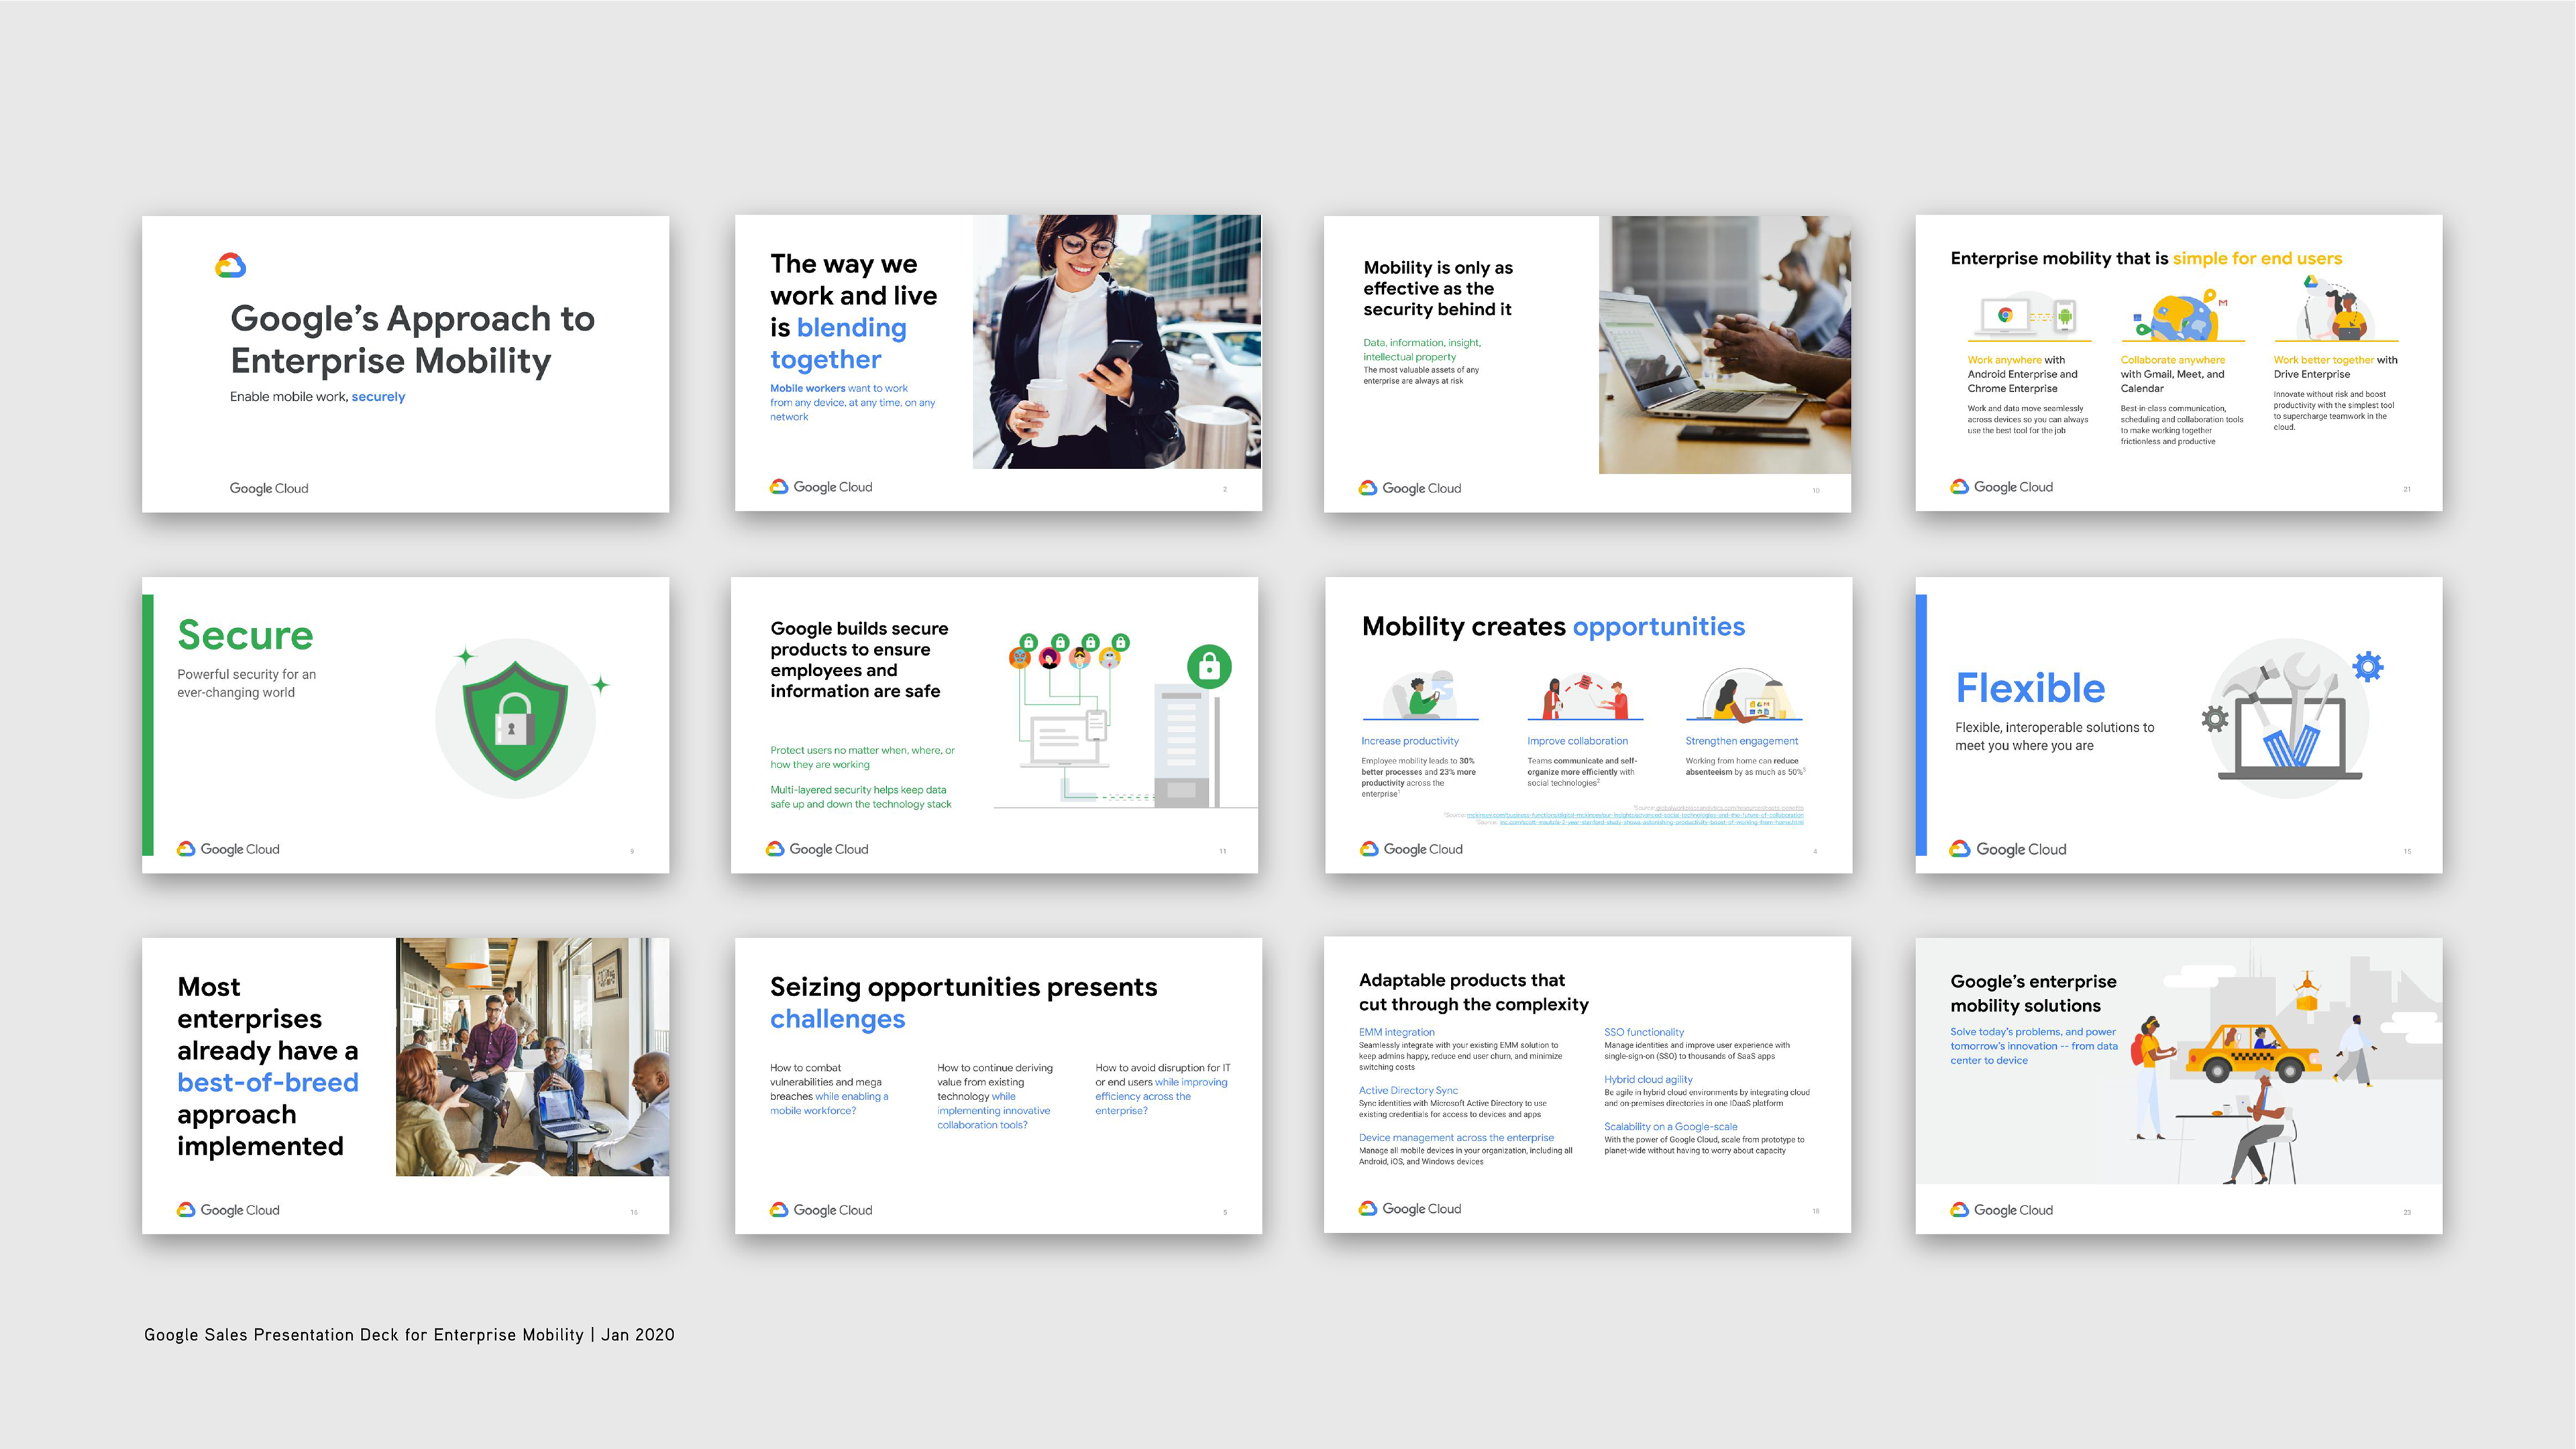Image resolution: width=2576 pixels, height=1449 pixels.
Task: Click "Powerful security for an ever-changing world" text
Action: [x=247, y=683]
